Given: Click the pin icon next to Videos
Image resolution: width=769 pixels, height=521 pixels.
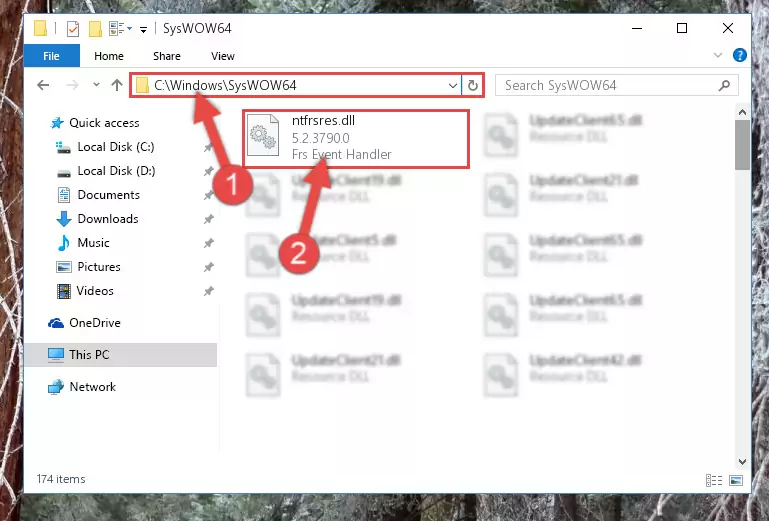Looking at the screenshot, I should 208,291.
